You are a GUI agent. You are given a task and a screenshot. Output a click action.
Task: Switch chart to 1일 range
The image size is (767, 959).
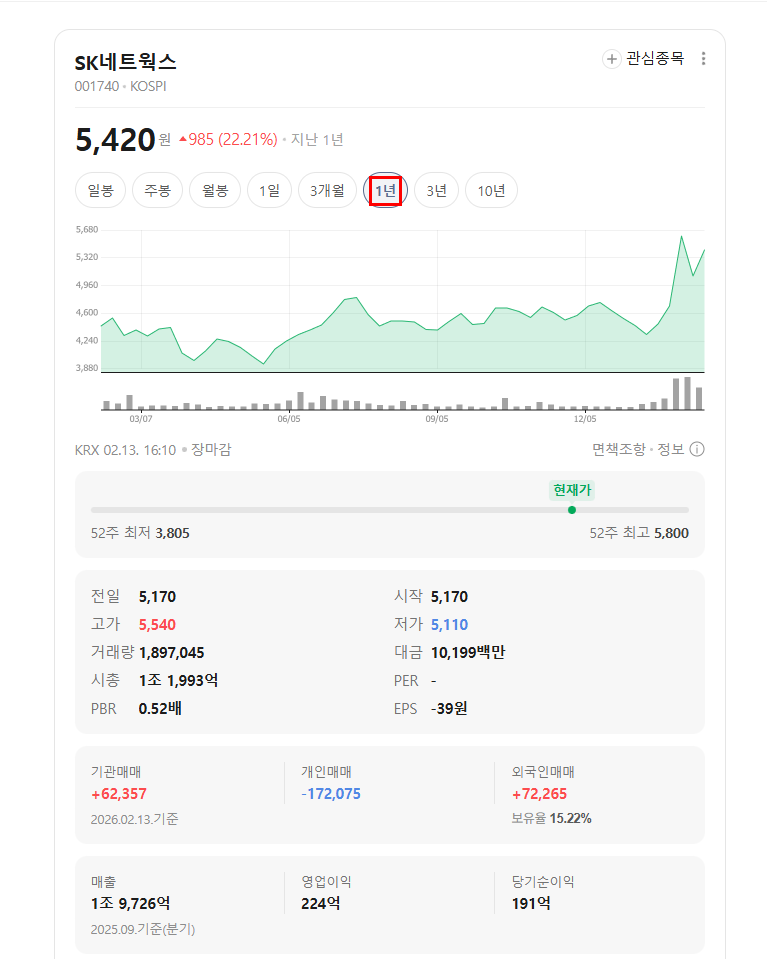[269, 191]
